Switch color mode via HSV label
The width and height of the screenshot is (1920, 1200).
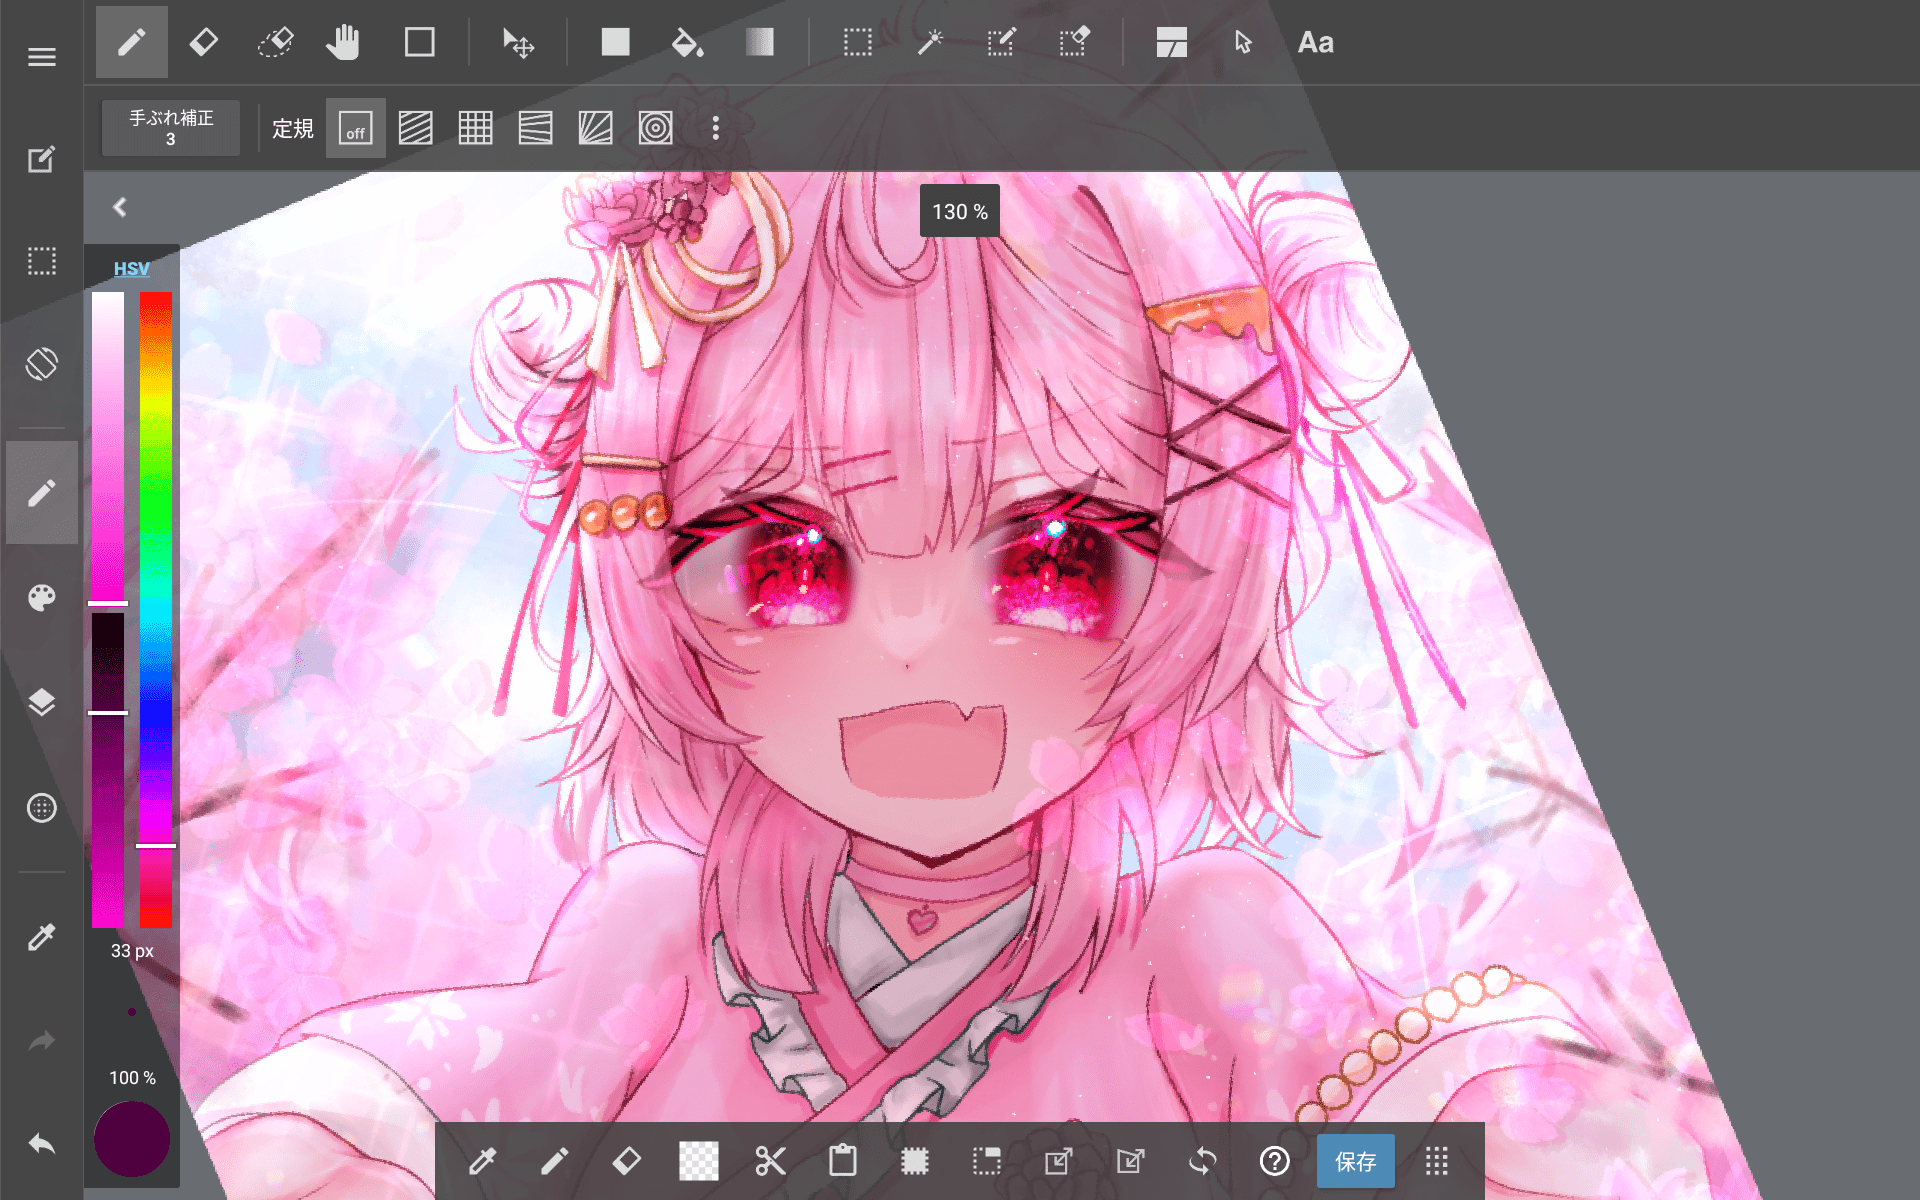131,269
